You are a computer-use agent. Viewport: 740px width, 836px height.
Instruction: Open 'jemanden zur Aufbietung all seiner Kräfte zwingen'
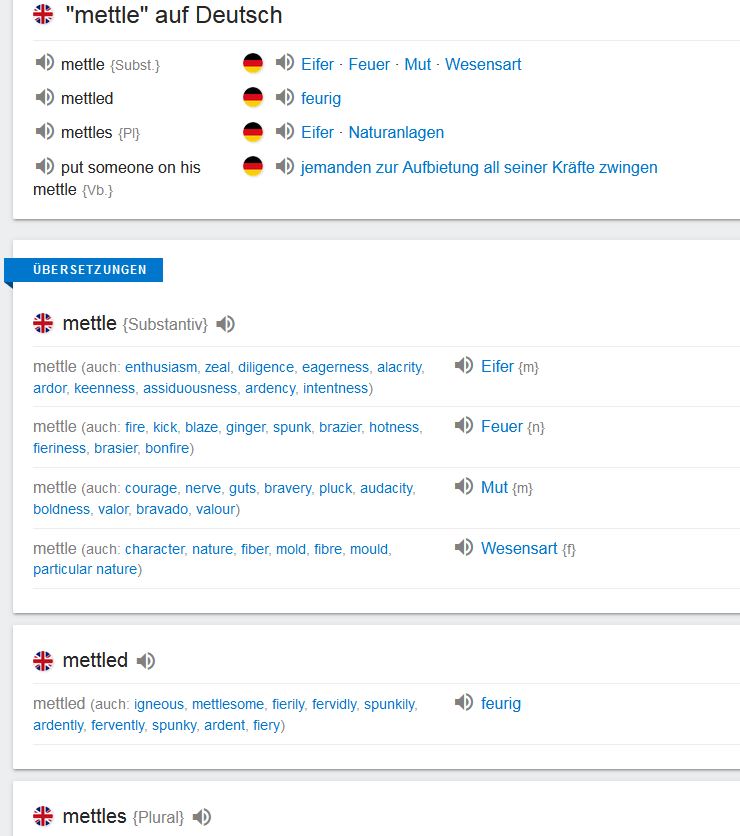pos(479,167)
